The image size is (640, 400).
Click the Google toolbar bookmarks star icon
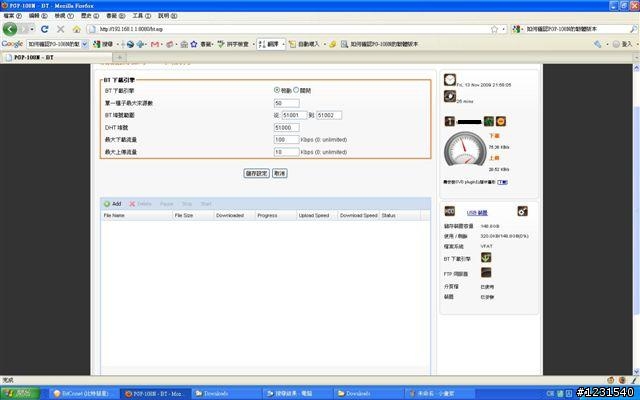click(194, 44)
